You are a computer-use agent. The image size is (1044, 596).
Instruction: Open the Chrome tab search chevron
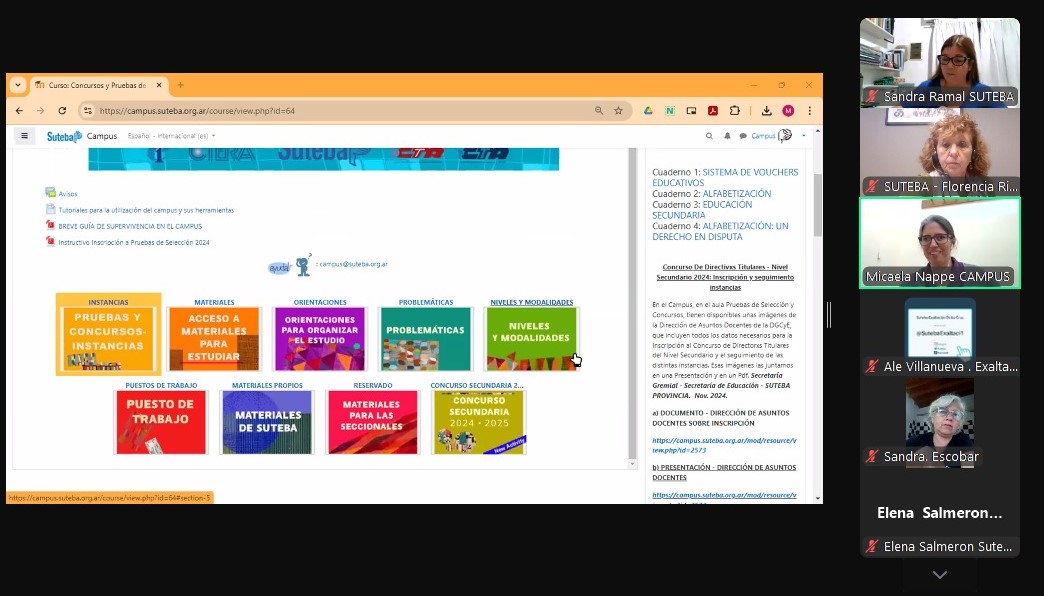tap(18, 85)
